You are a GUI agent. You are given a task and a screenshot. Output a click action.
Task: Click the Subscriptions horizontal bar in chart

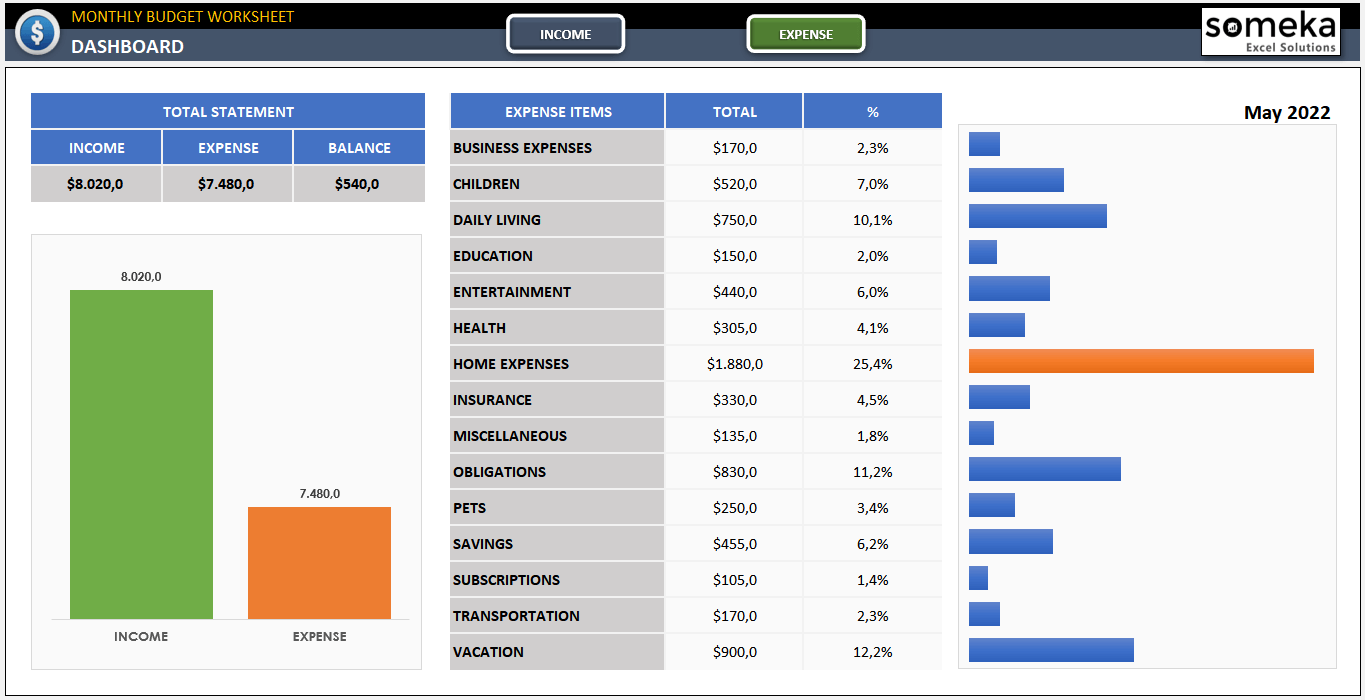pyautogui.click(x=978, y=578)
